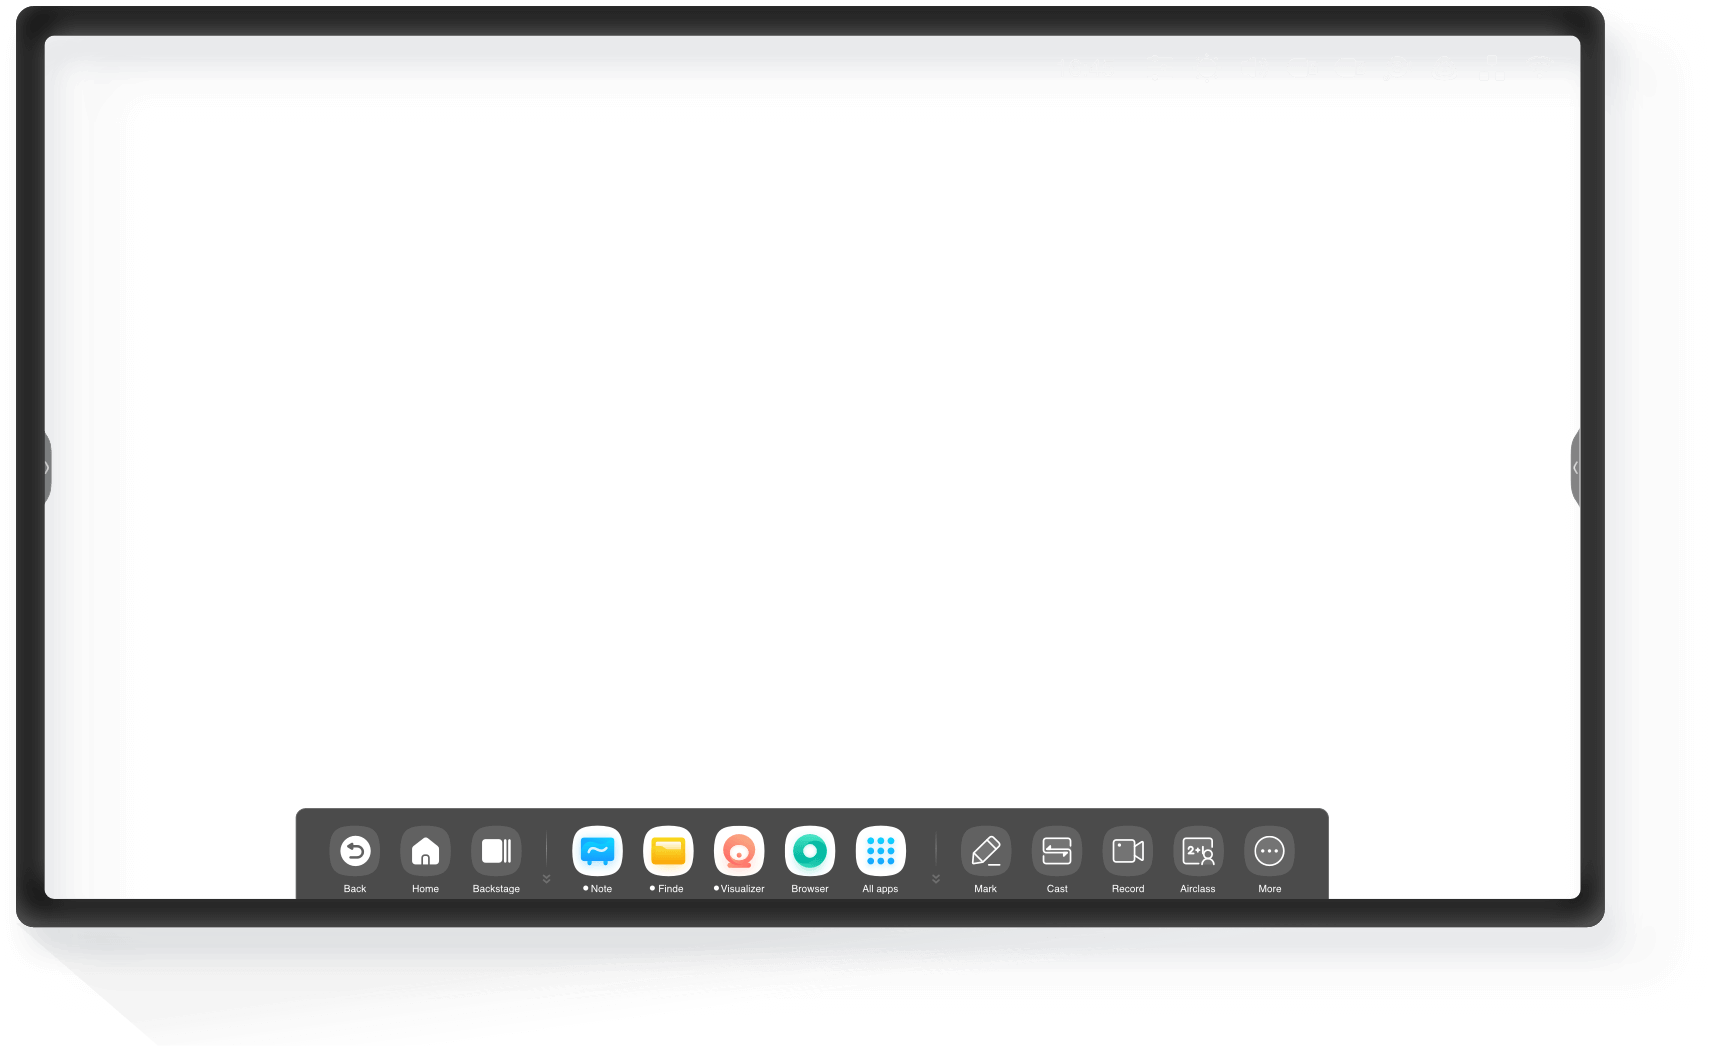Start screen Cast sharing
The width and height of the screenshot is (1712, 1046).
1057,851
